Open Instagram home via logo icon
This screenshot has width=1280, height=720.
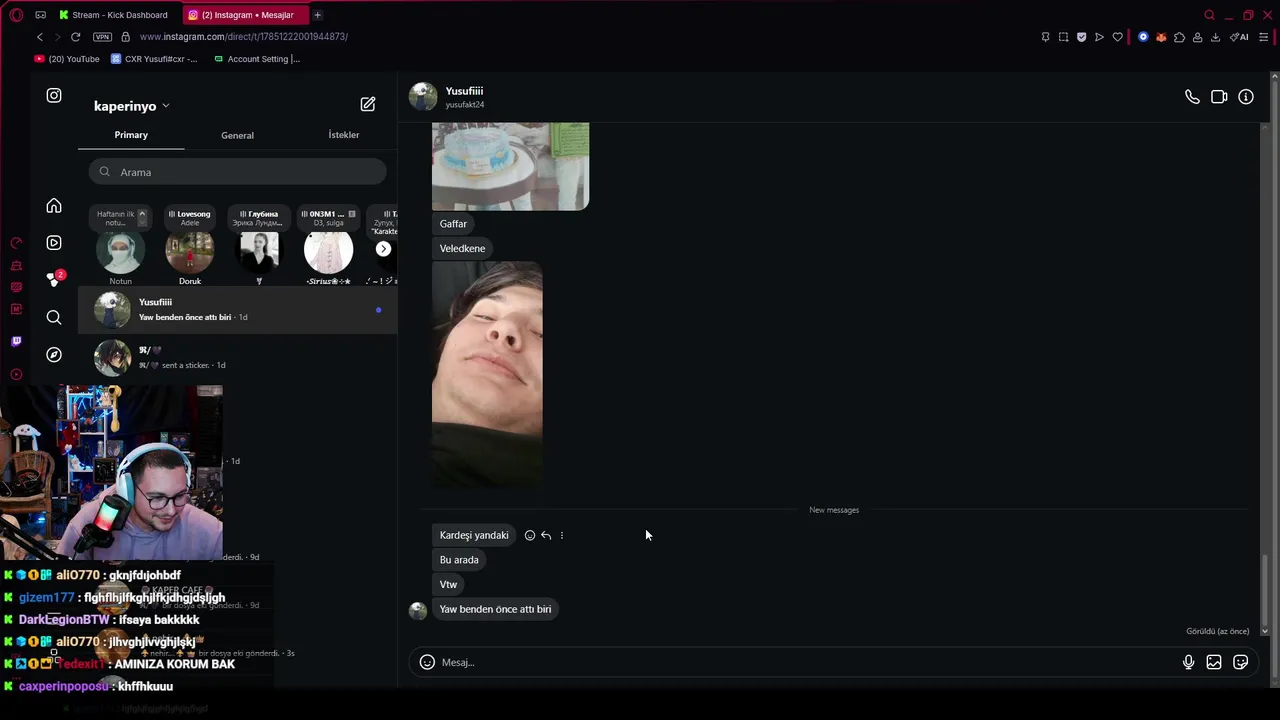54,96
